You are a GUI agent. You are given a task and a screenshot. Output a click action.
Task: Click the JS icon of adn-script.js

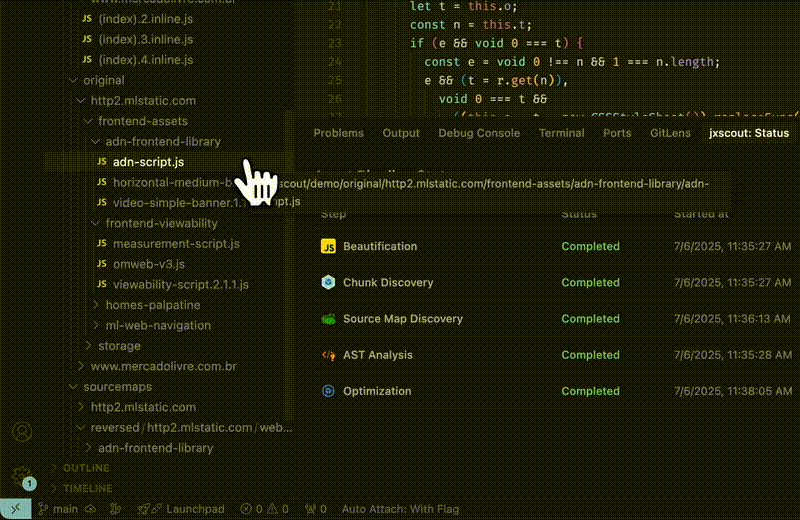pos(102,161)
